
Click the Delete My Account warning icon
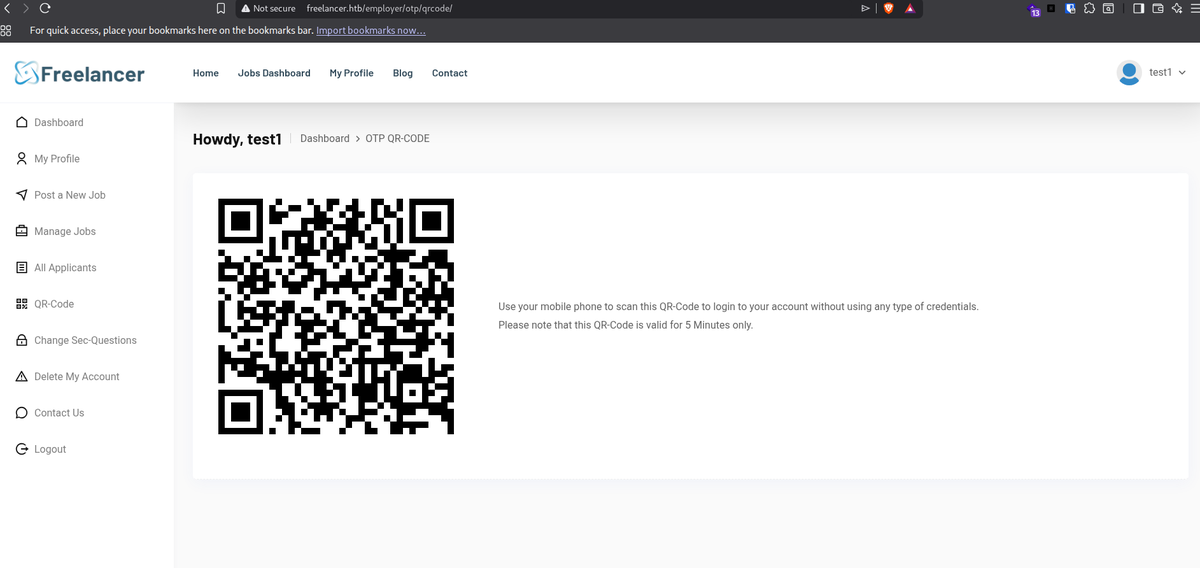[22, 377]
